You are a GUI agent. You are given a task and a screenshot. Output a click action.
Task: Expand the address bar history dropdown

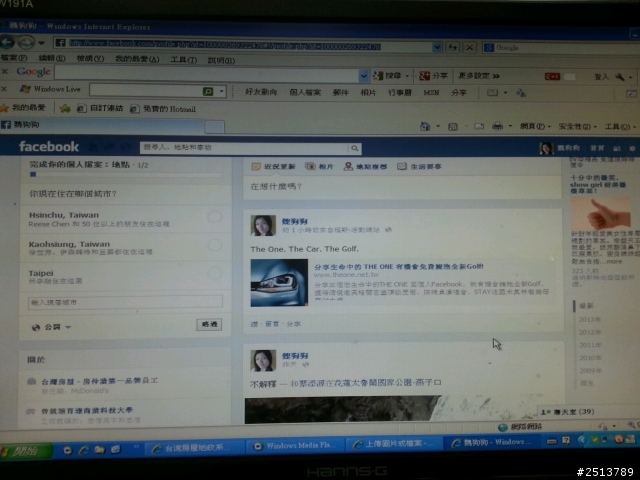point(437,47)
